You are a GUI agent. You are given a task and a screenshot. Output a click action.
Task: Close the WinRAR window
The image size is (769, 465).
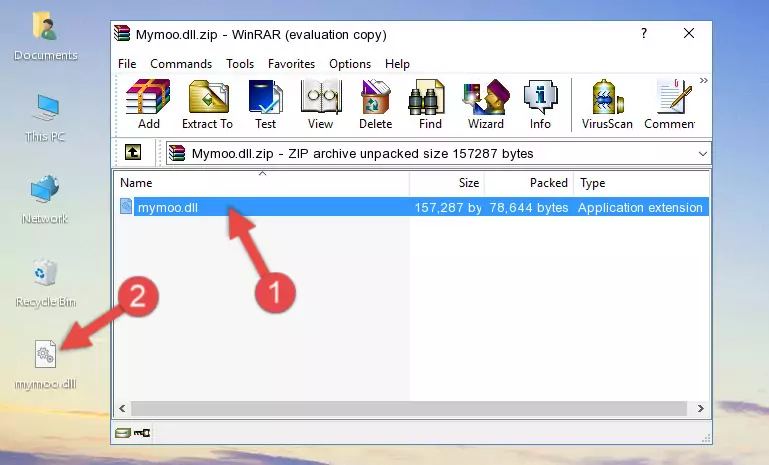(x=689, y=34)
